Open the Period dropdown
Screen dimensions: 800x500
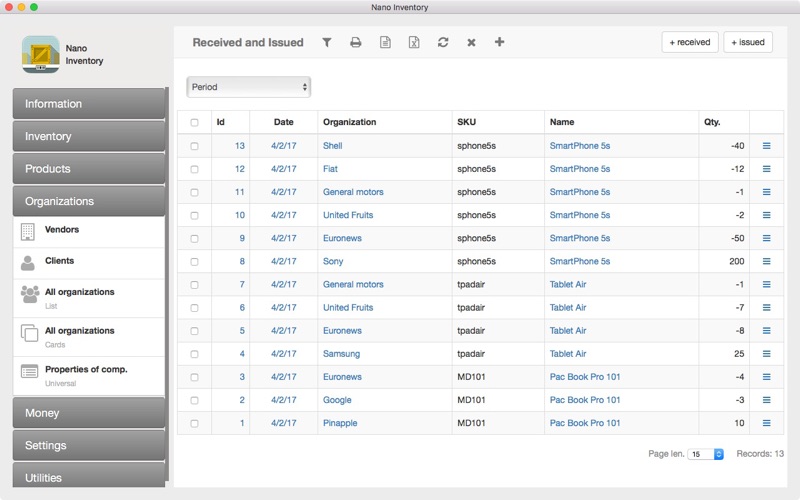click(x=248, y=87)
